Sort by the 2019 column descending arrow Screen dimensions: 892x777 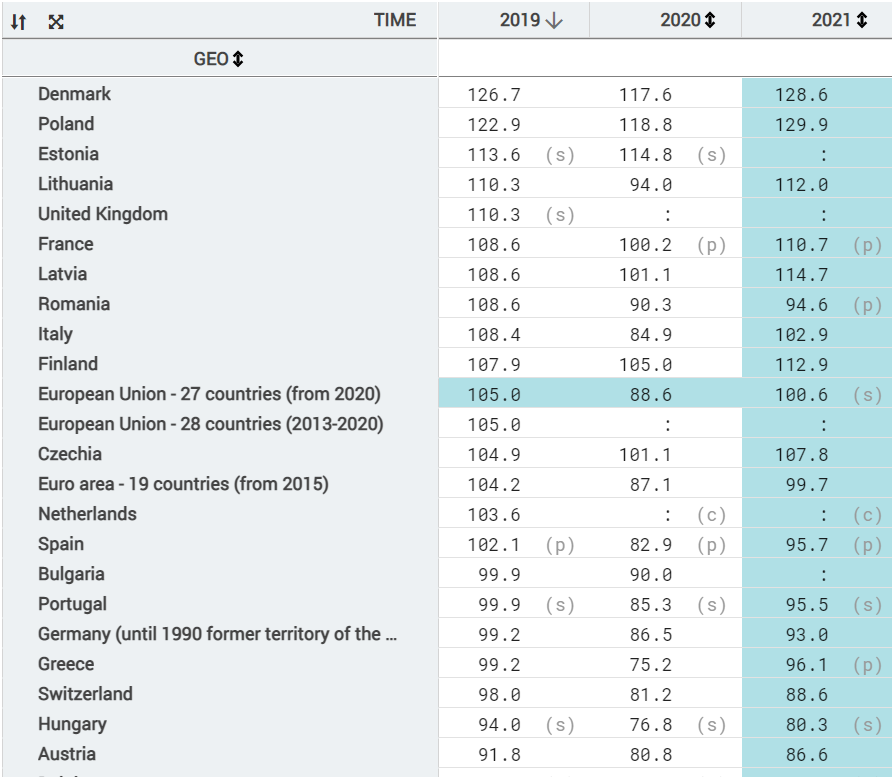[x=554, y=20]
